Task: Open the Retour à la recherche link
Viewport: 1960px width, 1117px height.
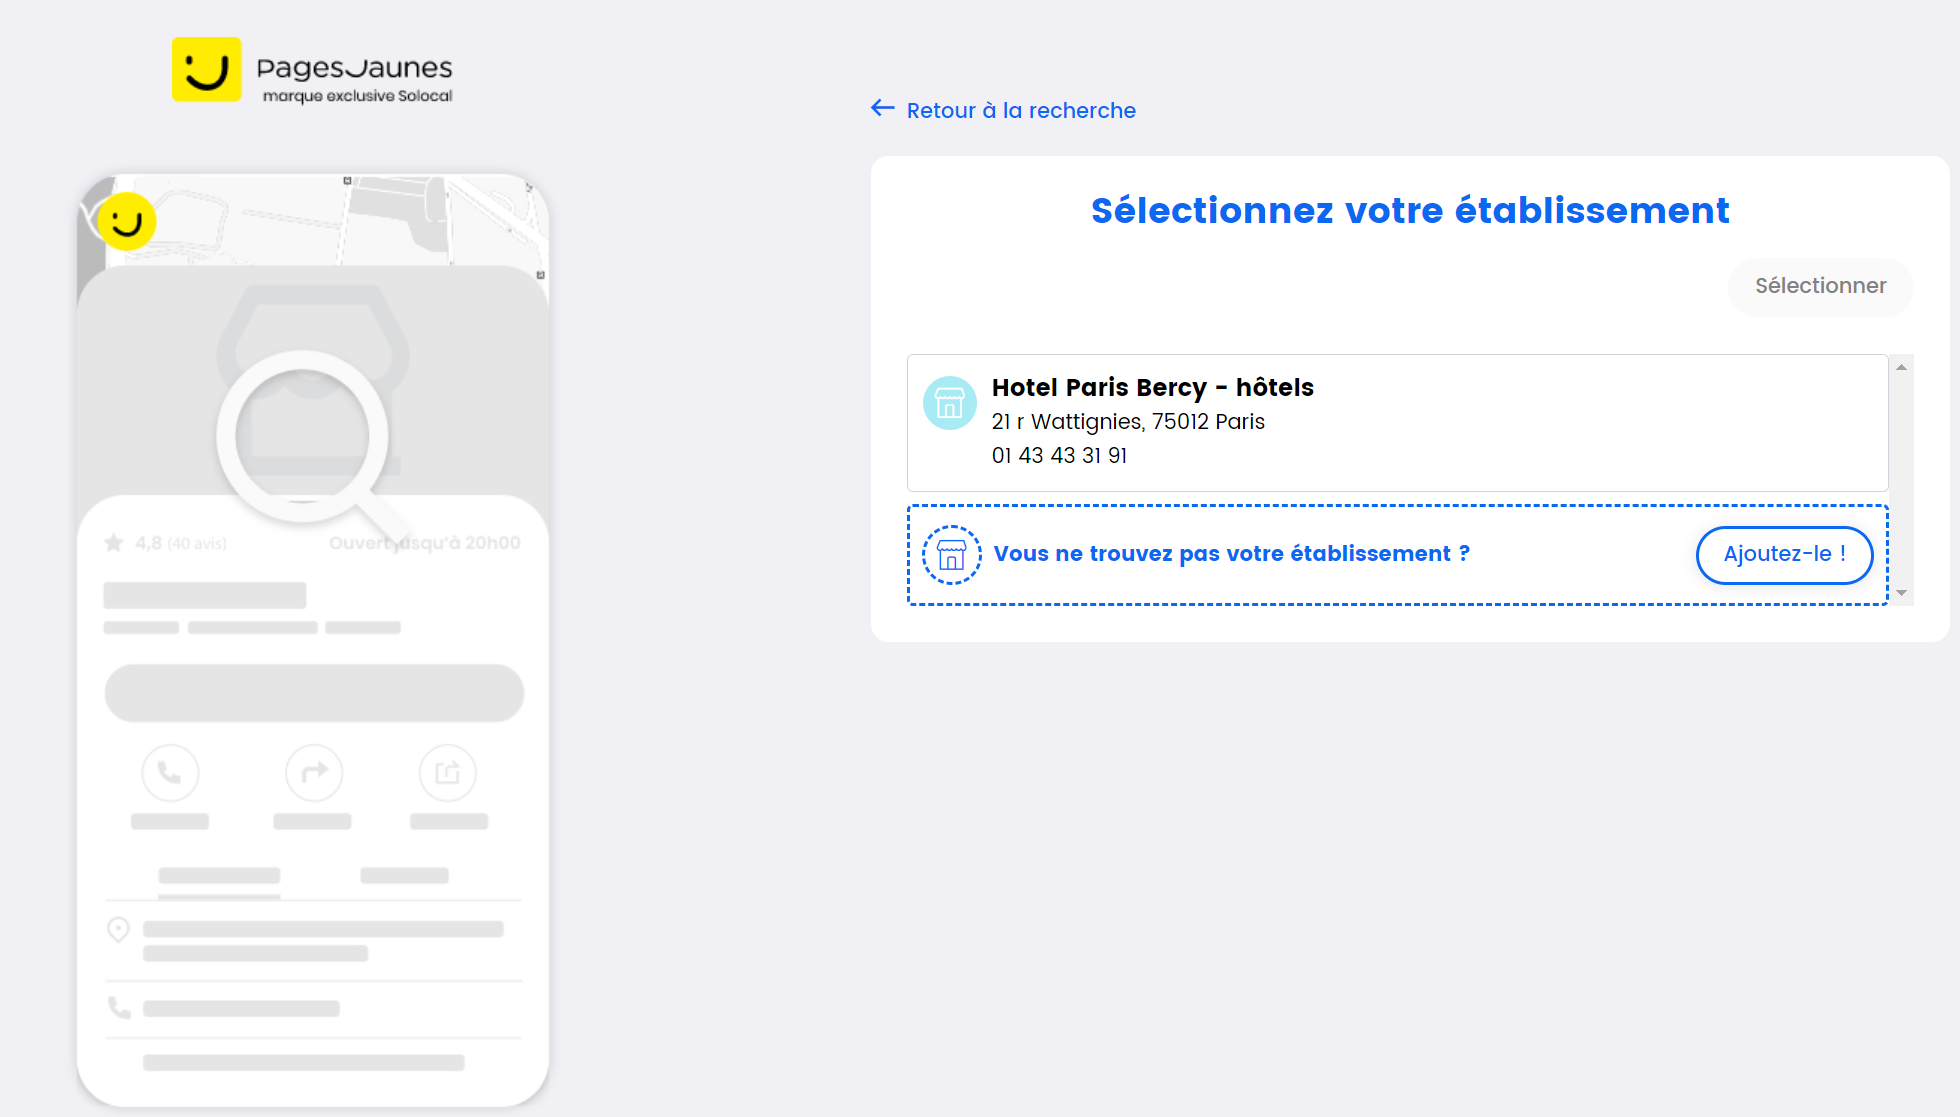Action: [x=1021, y=110]
